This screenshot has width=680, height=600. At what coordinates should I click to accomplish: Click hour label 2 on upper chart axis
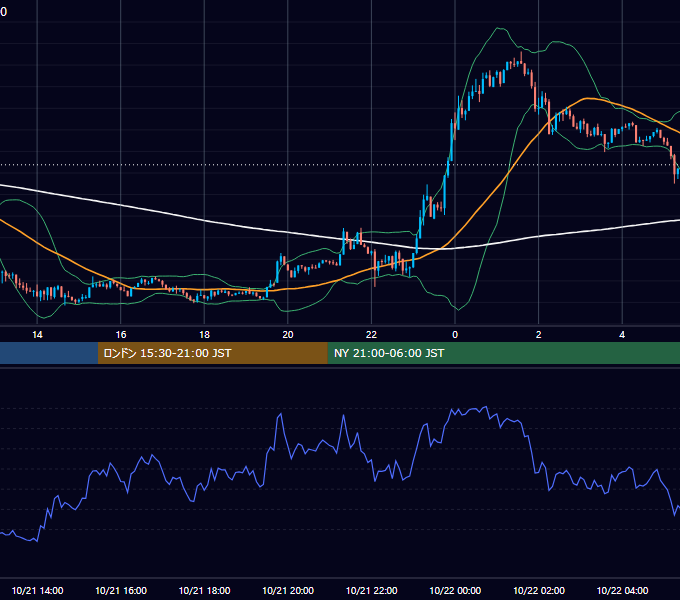click(x=539, y=335)
